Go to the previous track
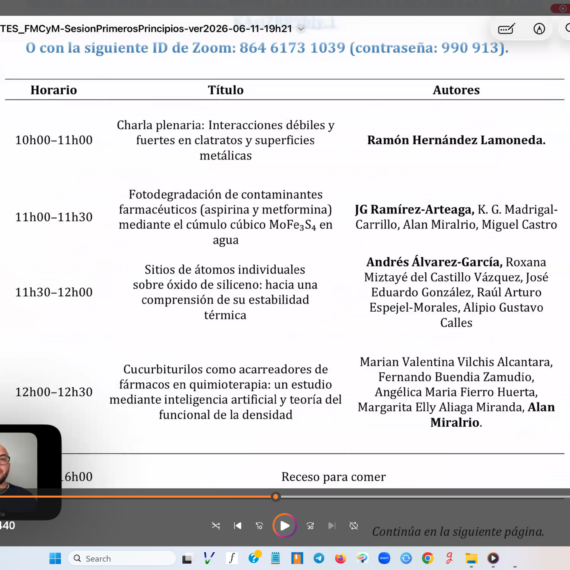Viewport: 570px width, 570px height. point(238,526)
